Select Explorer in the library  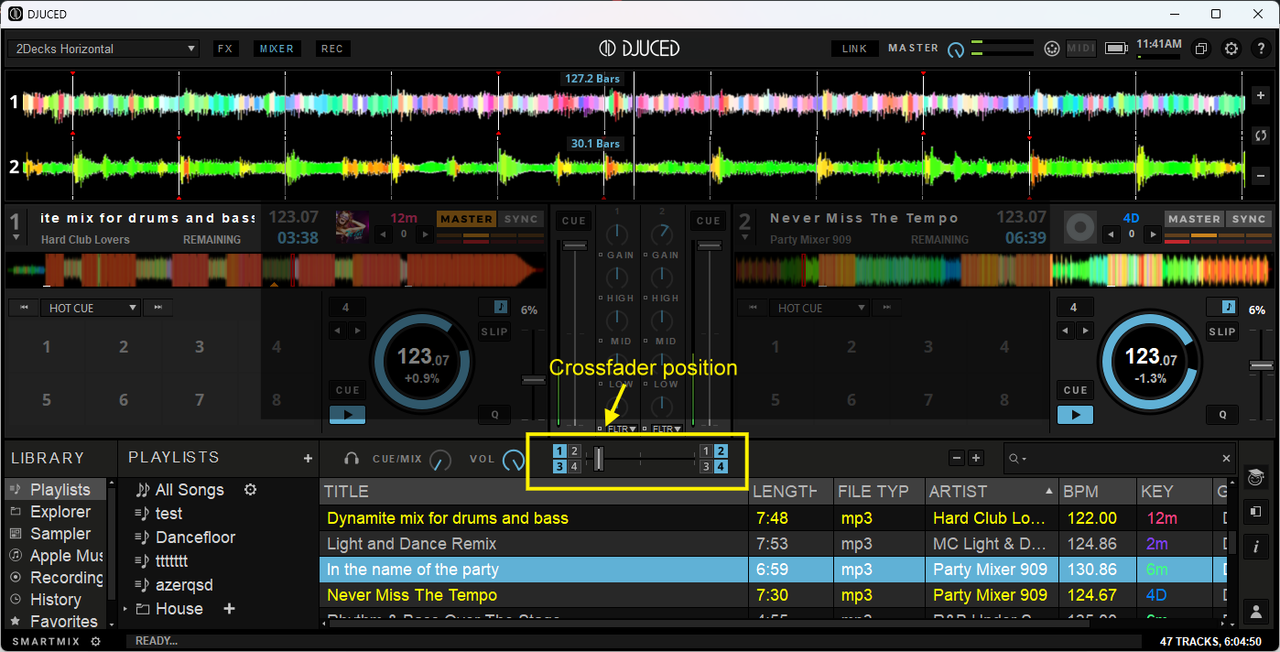point(60,511)
